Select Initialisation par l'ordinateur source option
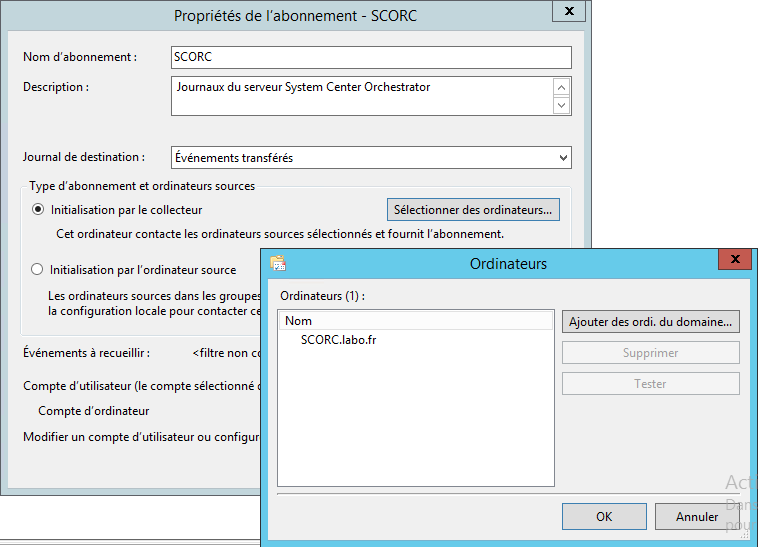Screen dimensions: 758x547 point(38,269)
